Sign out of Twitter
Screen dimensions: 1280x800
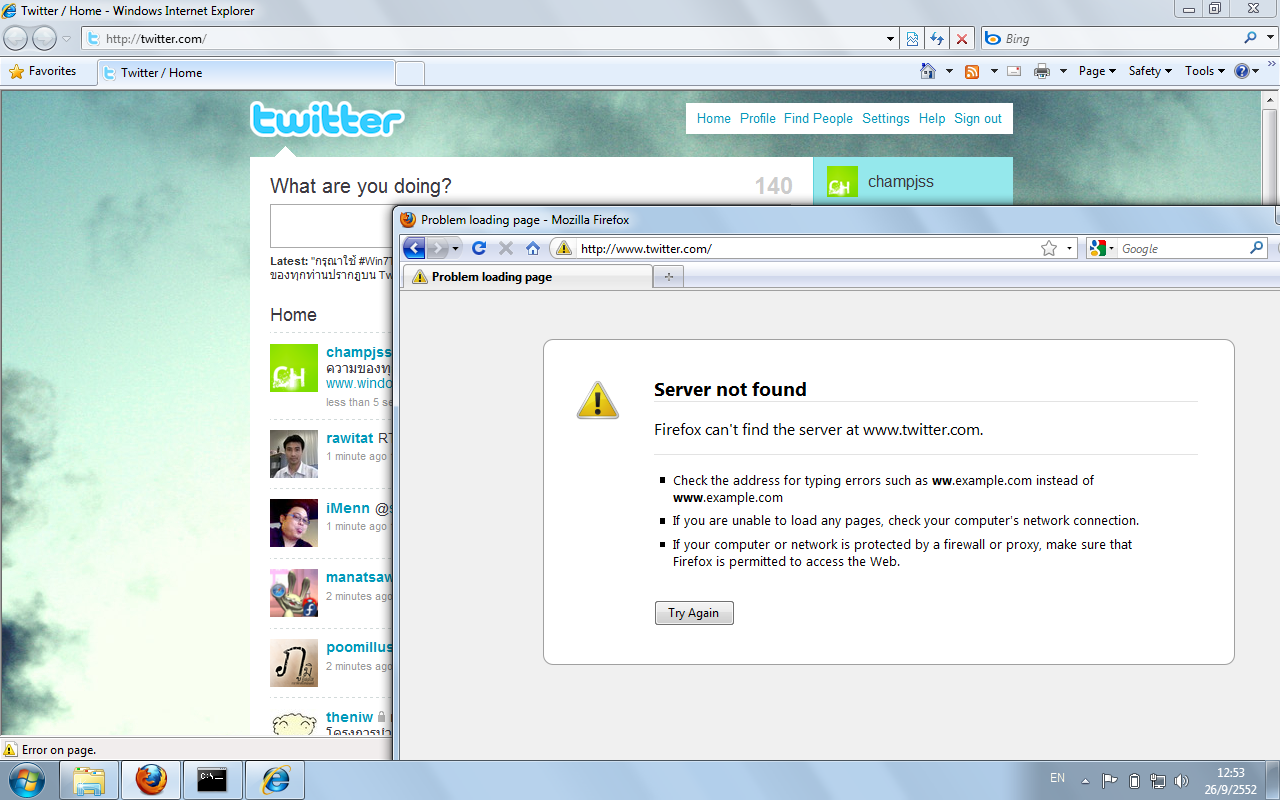click(x=978, y=118)
